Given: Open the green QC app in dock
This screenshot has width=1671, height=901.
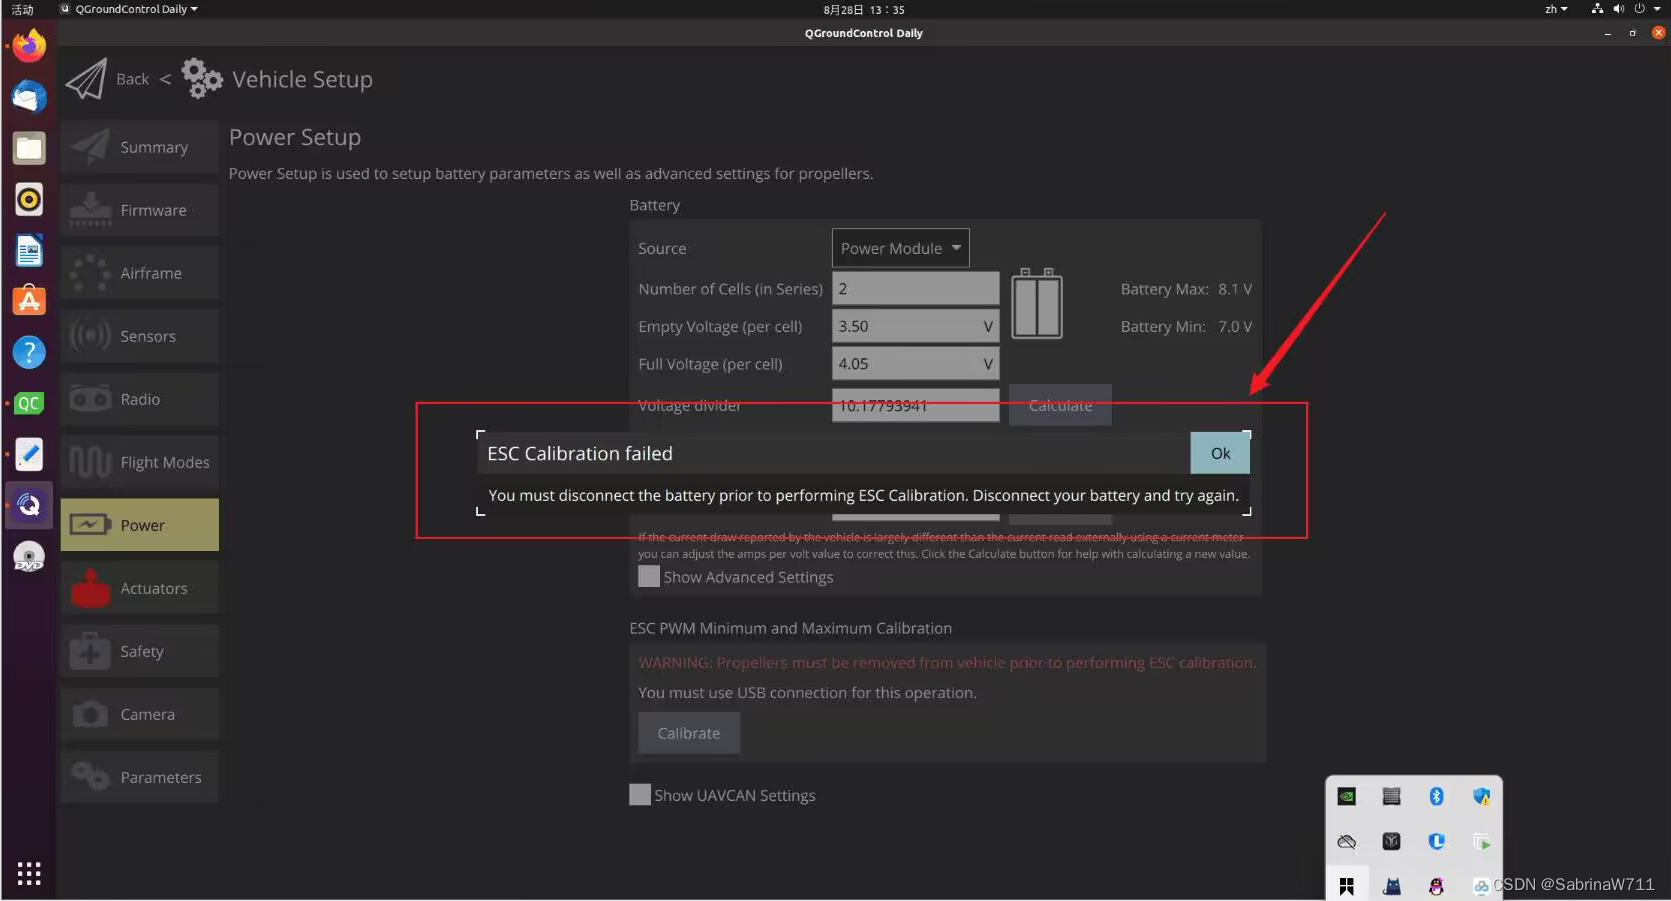Looking at the screenshot, I should click(29, 403).
